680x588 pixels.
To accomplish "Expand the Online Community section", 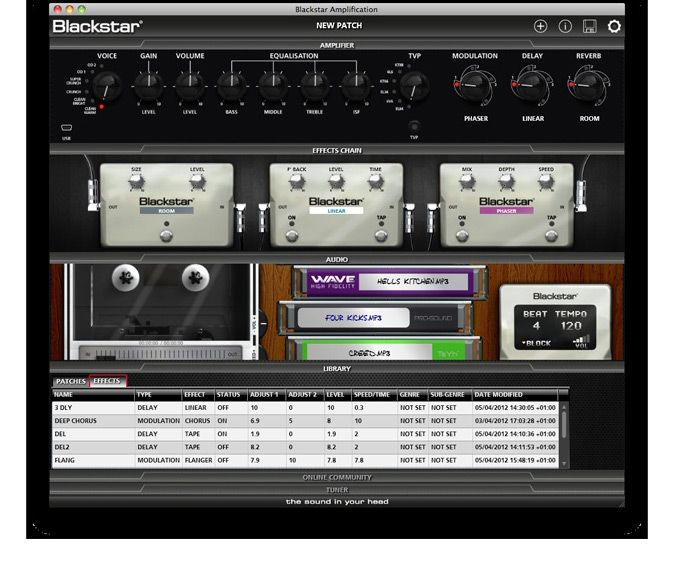I will pos(337,477).
